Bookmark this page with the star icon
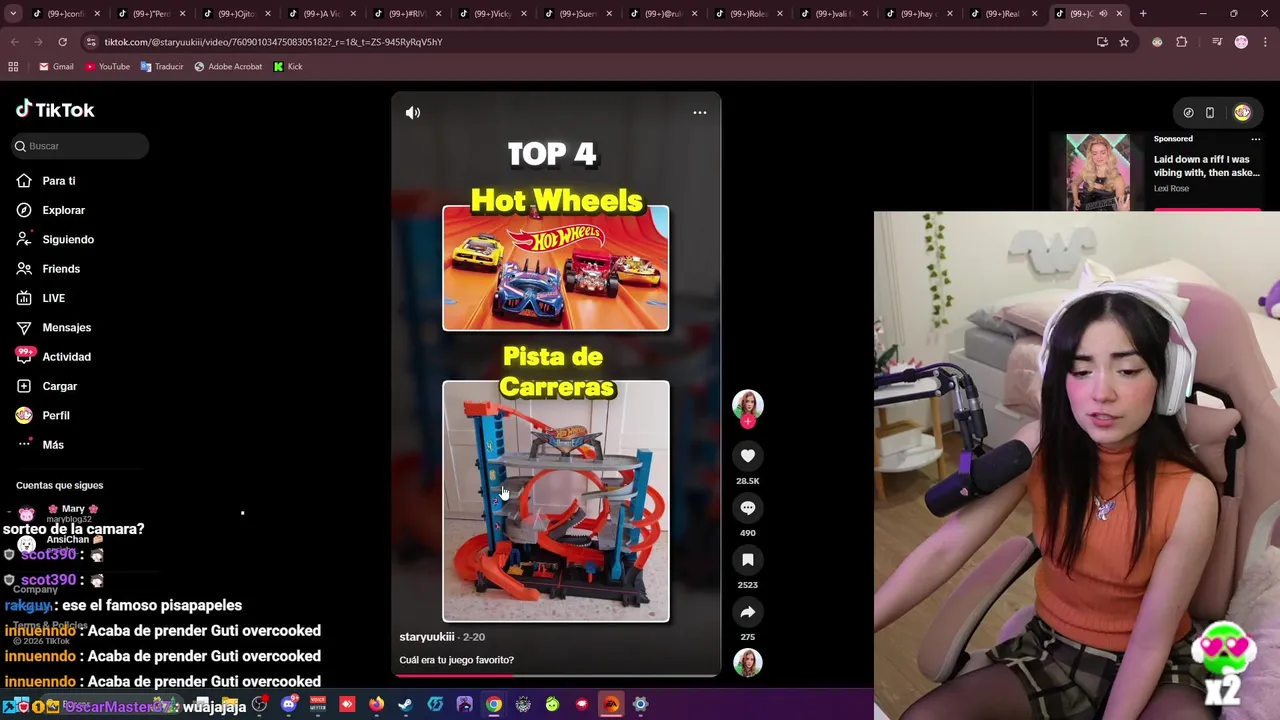This screenshot has height=720, width=1280. tap(1124, 42)
